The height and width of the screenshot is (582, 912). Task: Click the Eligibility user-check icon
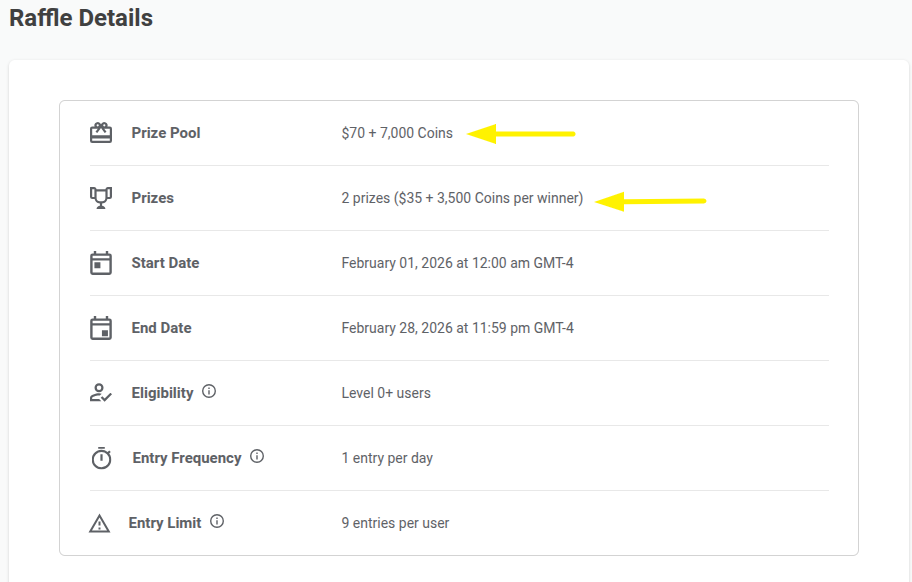(x=101, y=393)
